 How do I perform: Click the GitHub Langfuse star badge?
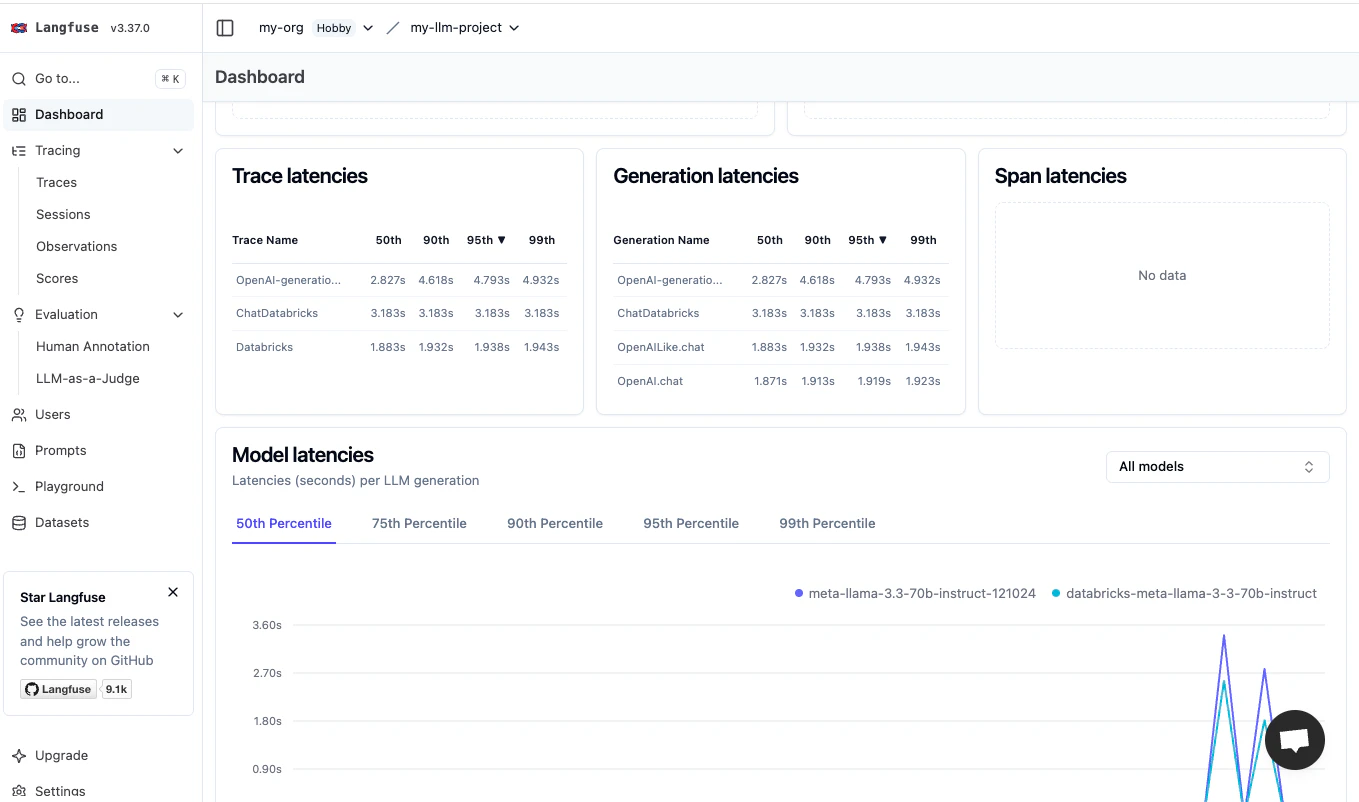(x=59, y=689)
